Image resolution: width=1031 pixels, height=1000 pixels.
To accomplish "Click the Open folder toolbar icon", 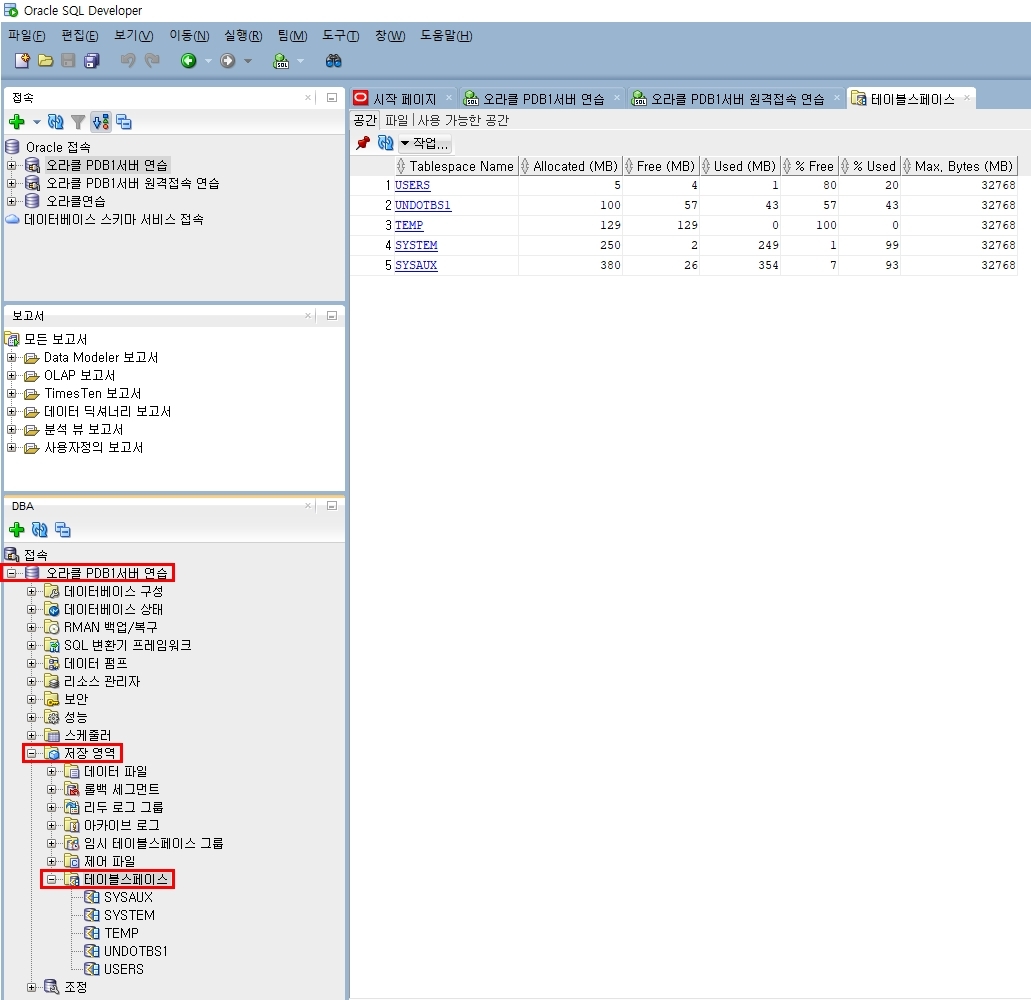I will 45,61.
